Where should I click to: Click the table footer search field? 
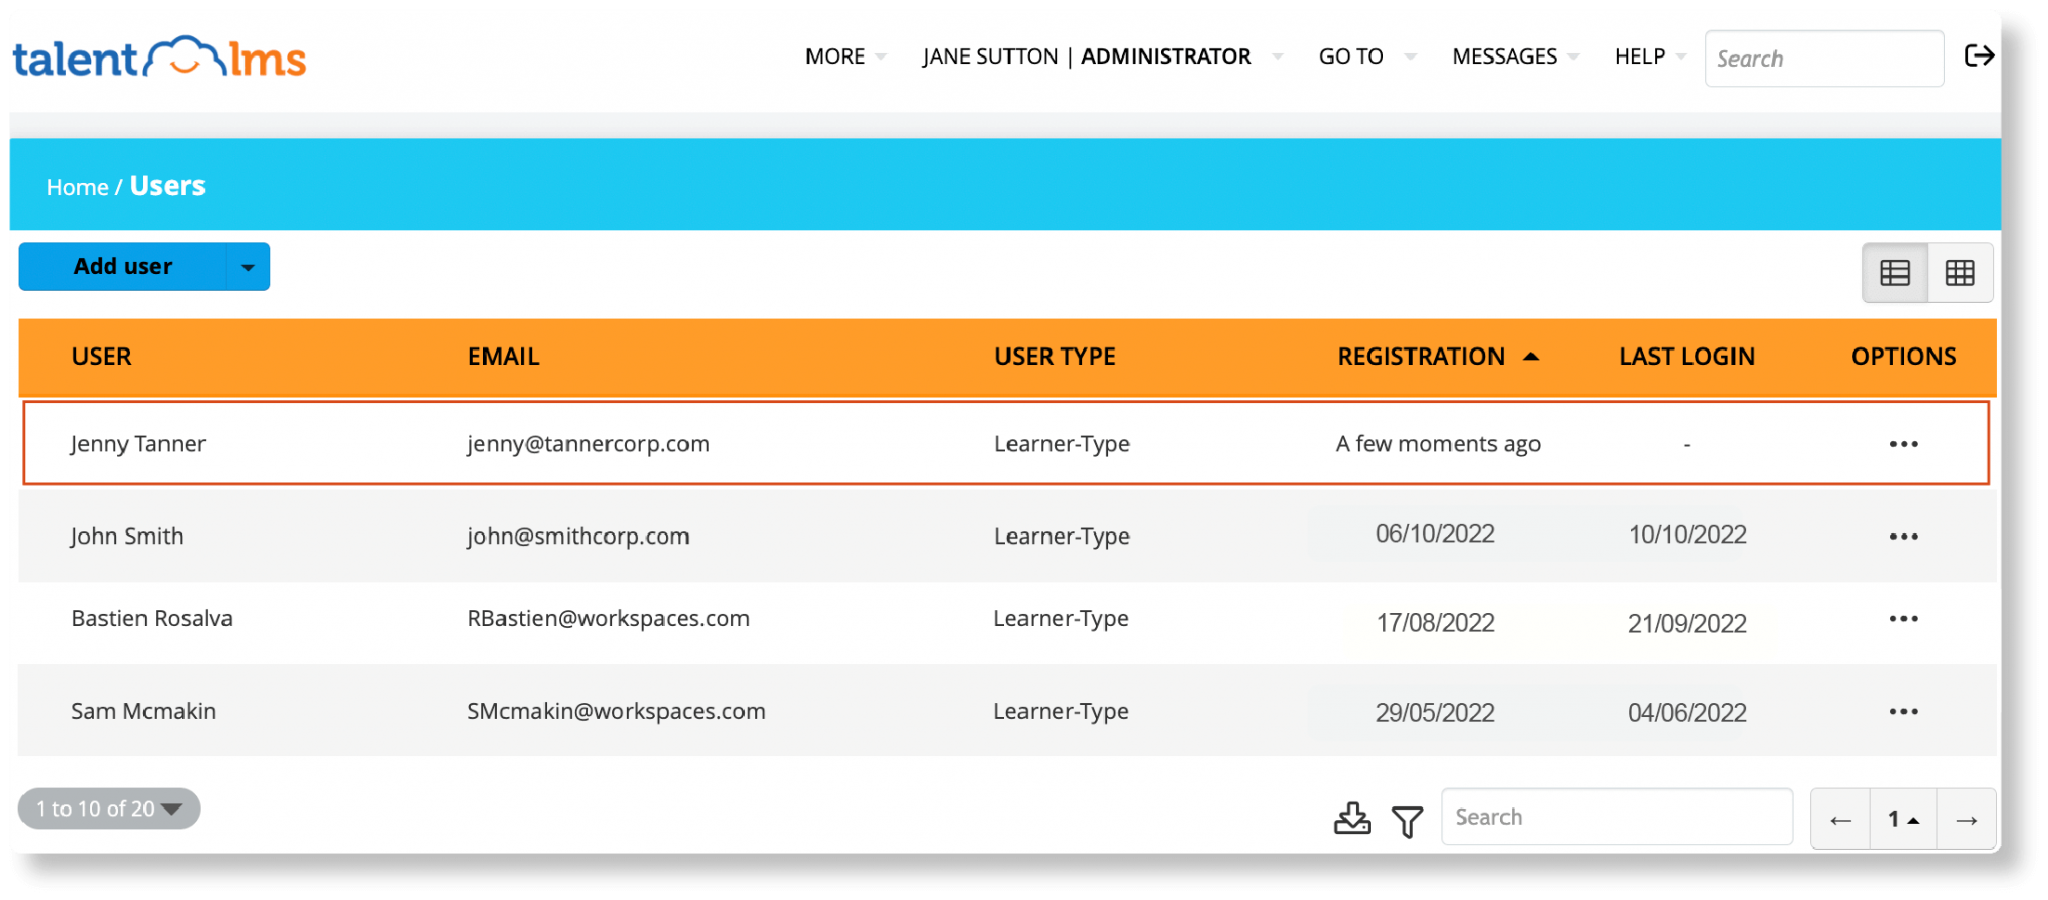coord(1616,817)
